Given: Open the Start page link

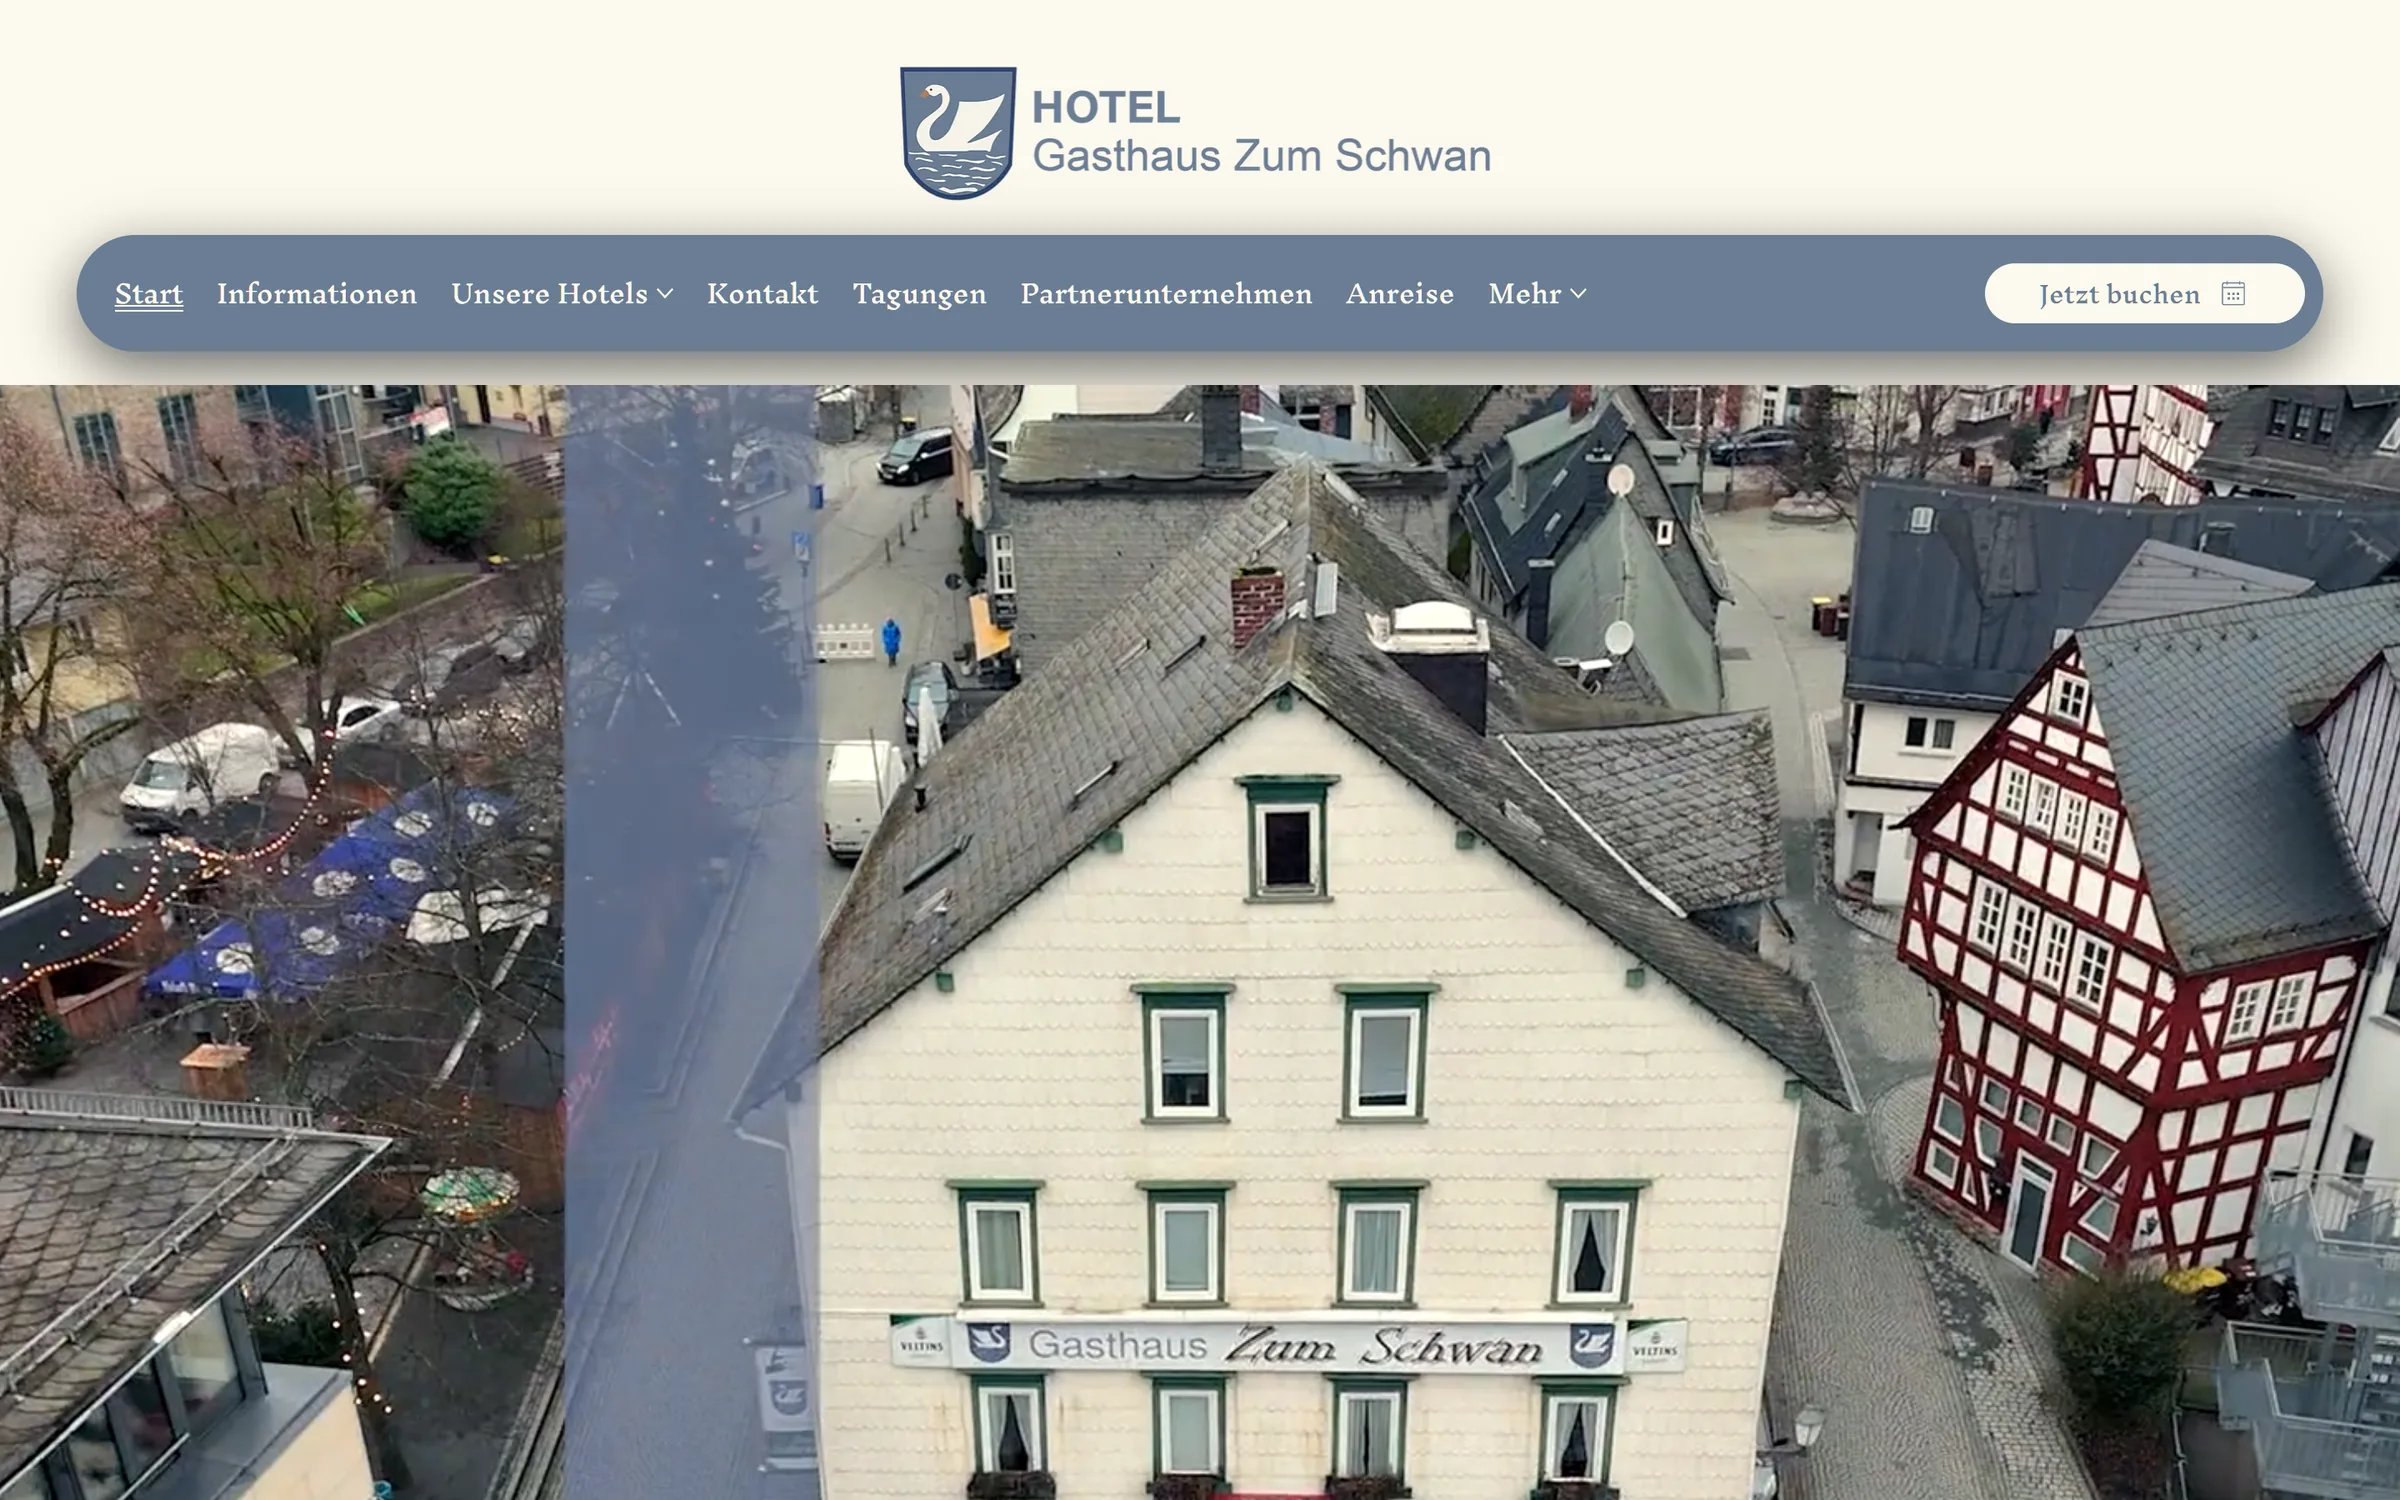Looking at the screenshot, I should tap(149, 294).
